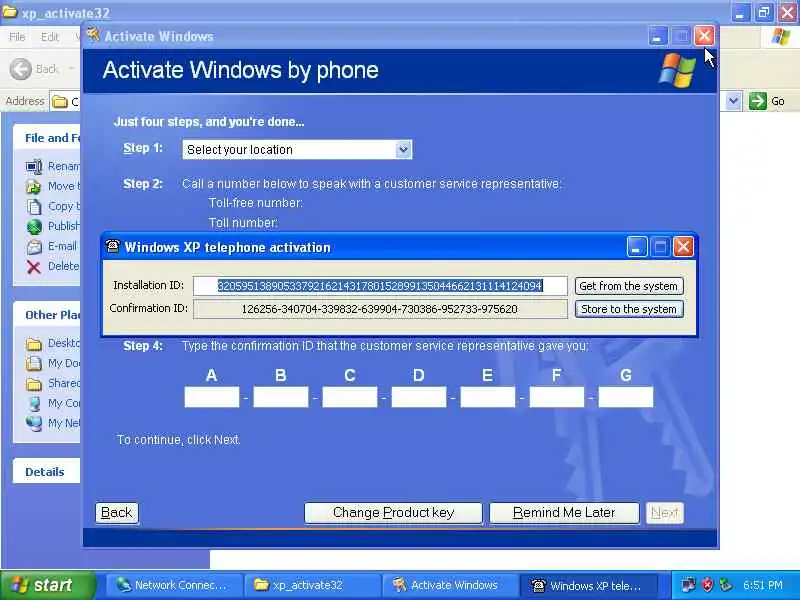Minimize the xp_activate32 Explorer window
Image resolution: width=800 pixels, height=600 pixels.
click(x=740, y=11)
